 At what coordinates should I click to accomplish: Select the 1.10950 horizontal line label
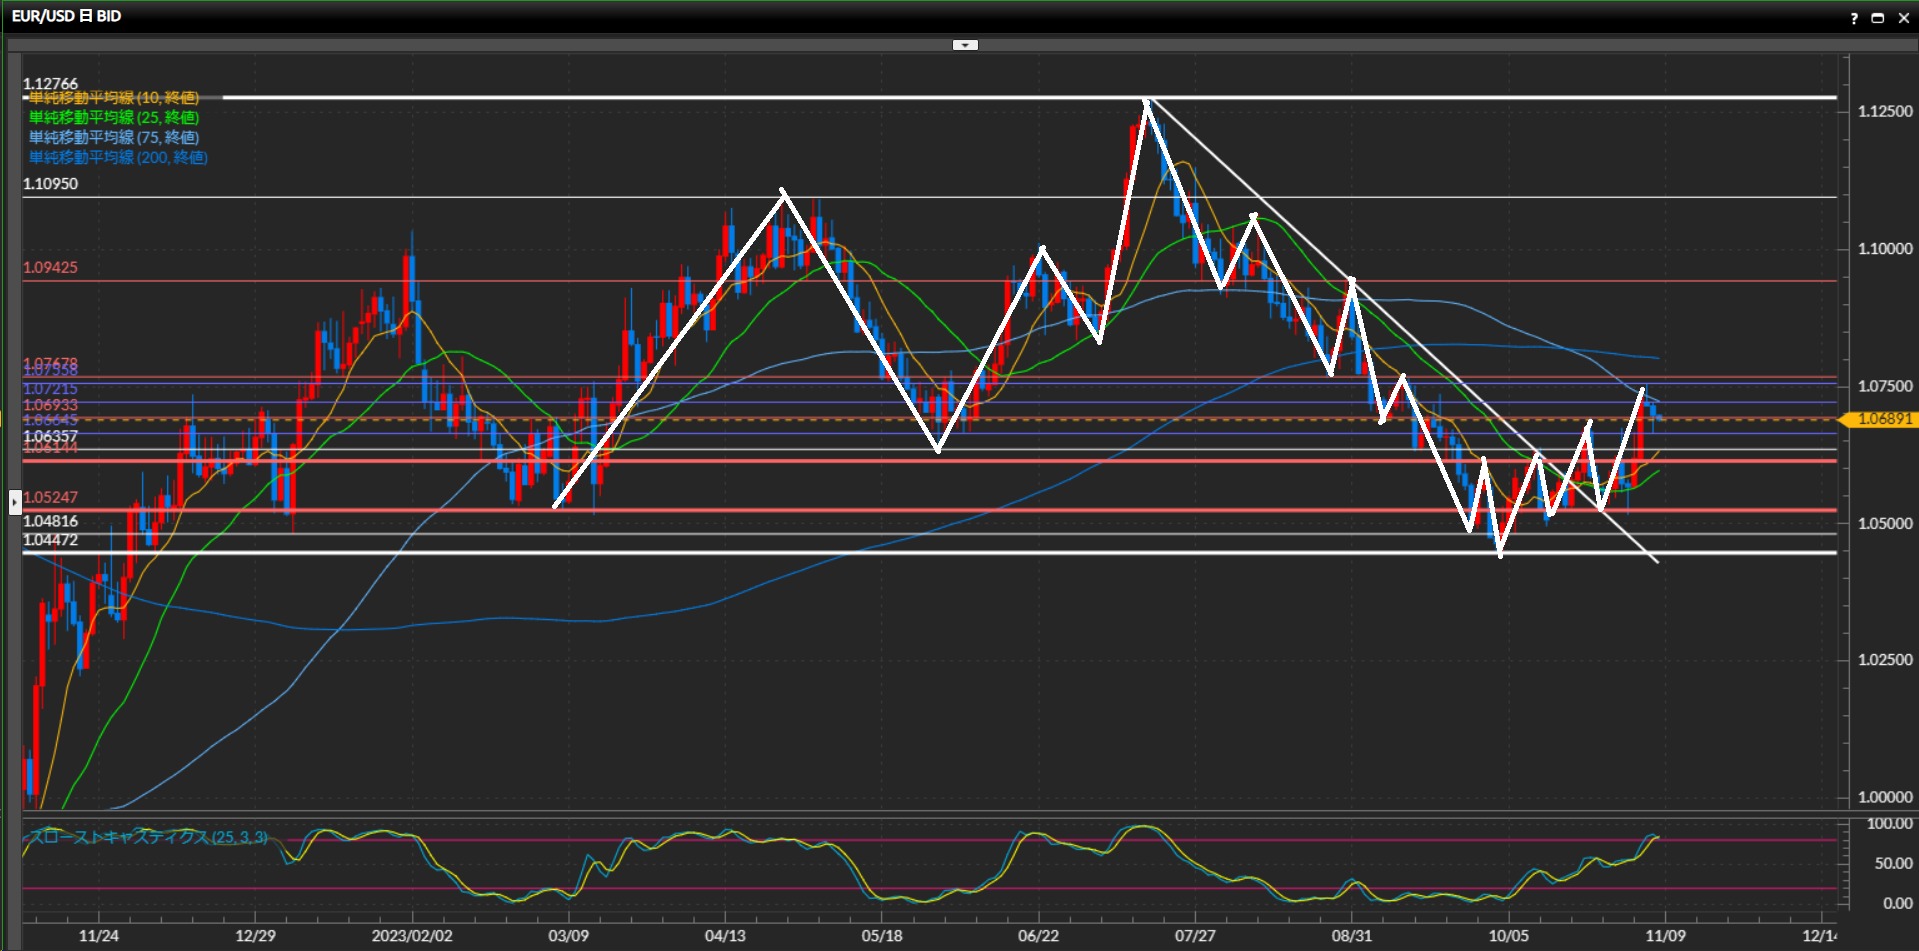pyautogui.click(x=50, y=184)
